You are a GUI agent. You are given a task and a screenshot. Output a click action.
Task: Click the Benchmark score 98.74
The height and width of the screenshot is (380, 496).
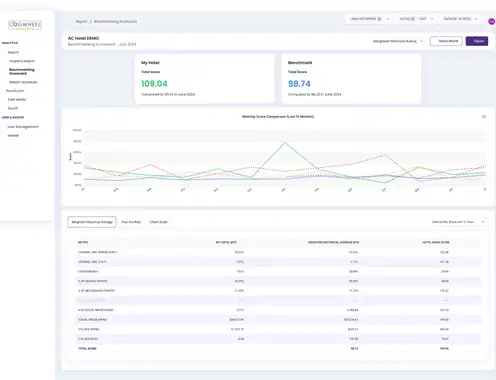299,84
